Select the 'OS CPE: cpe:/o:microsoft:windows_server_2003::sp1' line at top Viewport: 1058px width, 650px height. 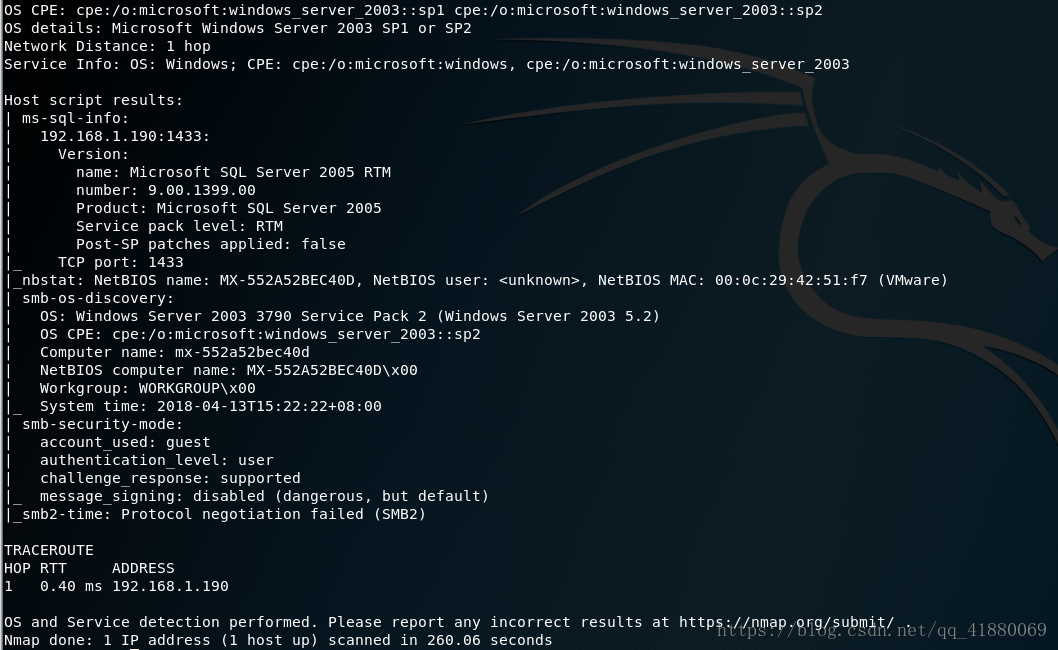[413, 10]
